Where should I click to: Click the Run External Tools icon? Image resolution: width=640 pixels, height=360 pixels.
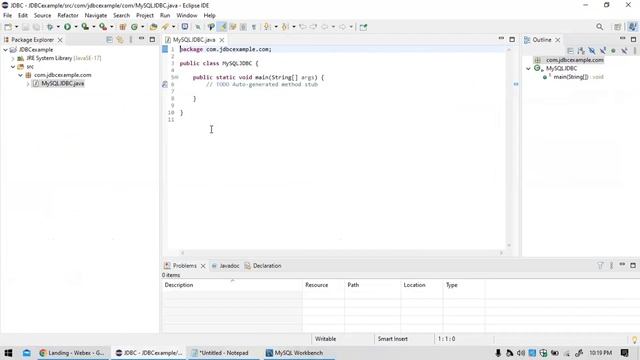(x=103, y=27)
